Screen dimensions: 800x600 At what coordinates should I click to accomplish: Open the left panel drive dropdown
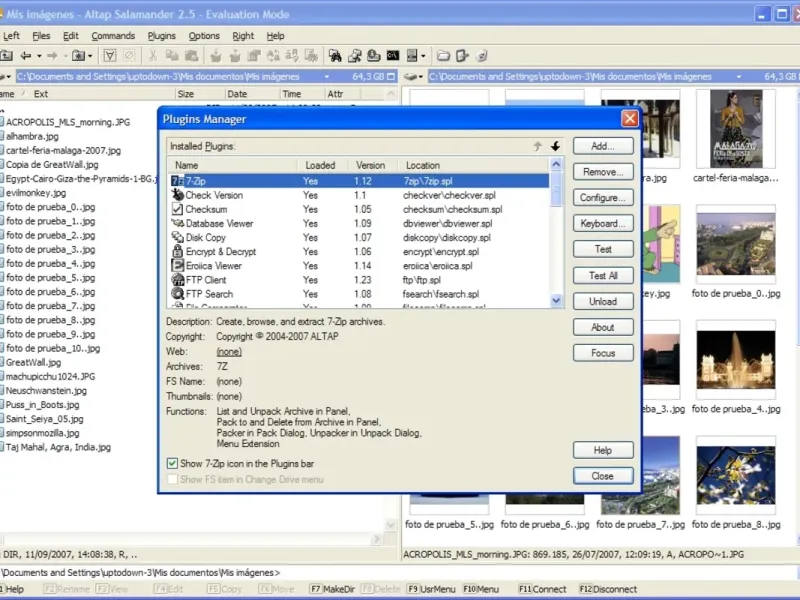[x=7, y=76]
